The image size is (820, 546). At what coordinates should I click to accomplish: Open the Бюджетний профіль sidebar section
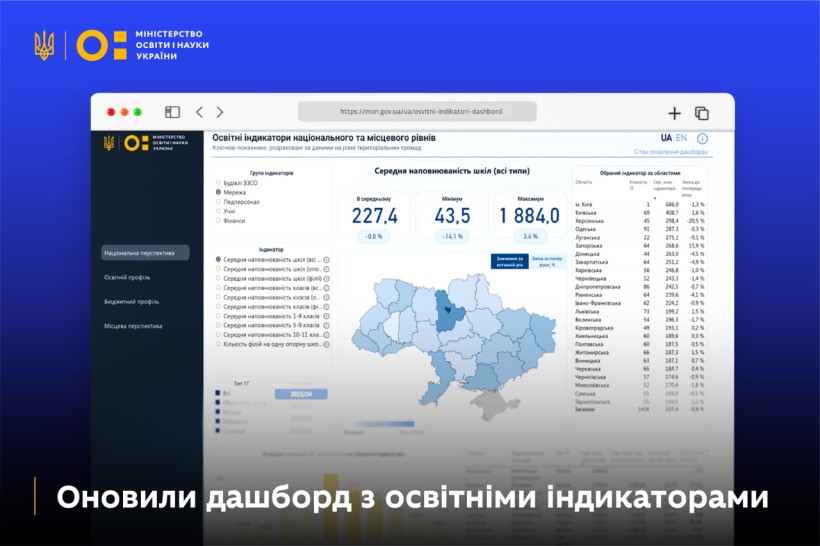(131, 301)
